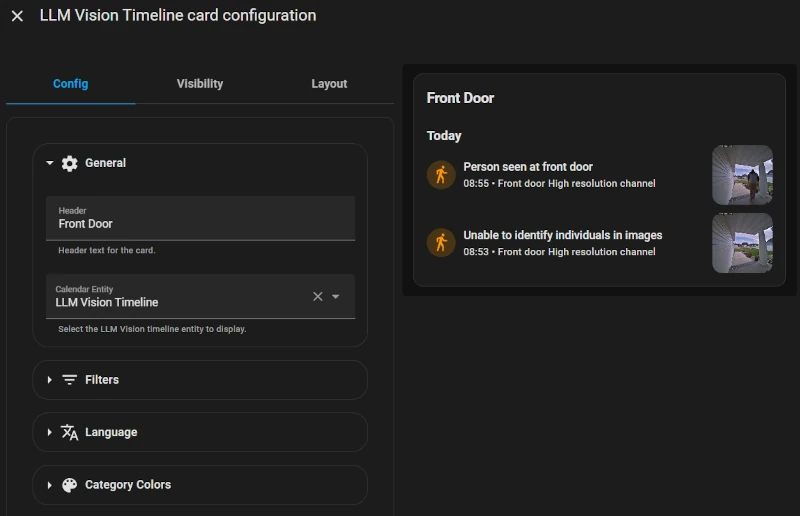Close the card configuration dialog
Viewport: 800px width, 516px height.
click(x=17, y=16)
